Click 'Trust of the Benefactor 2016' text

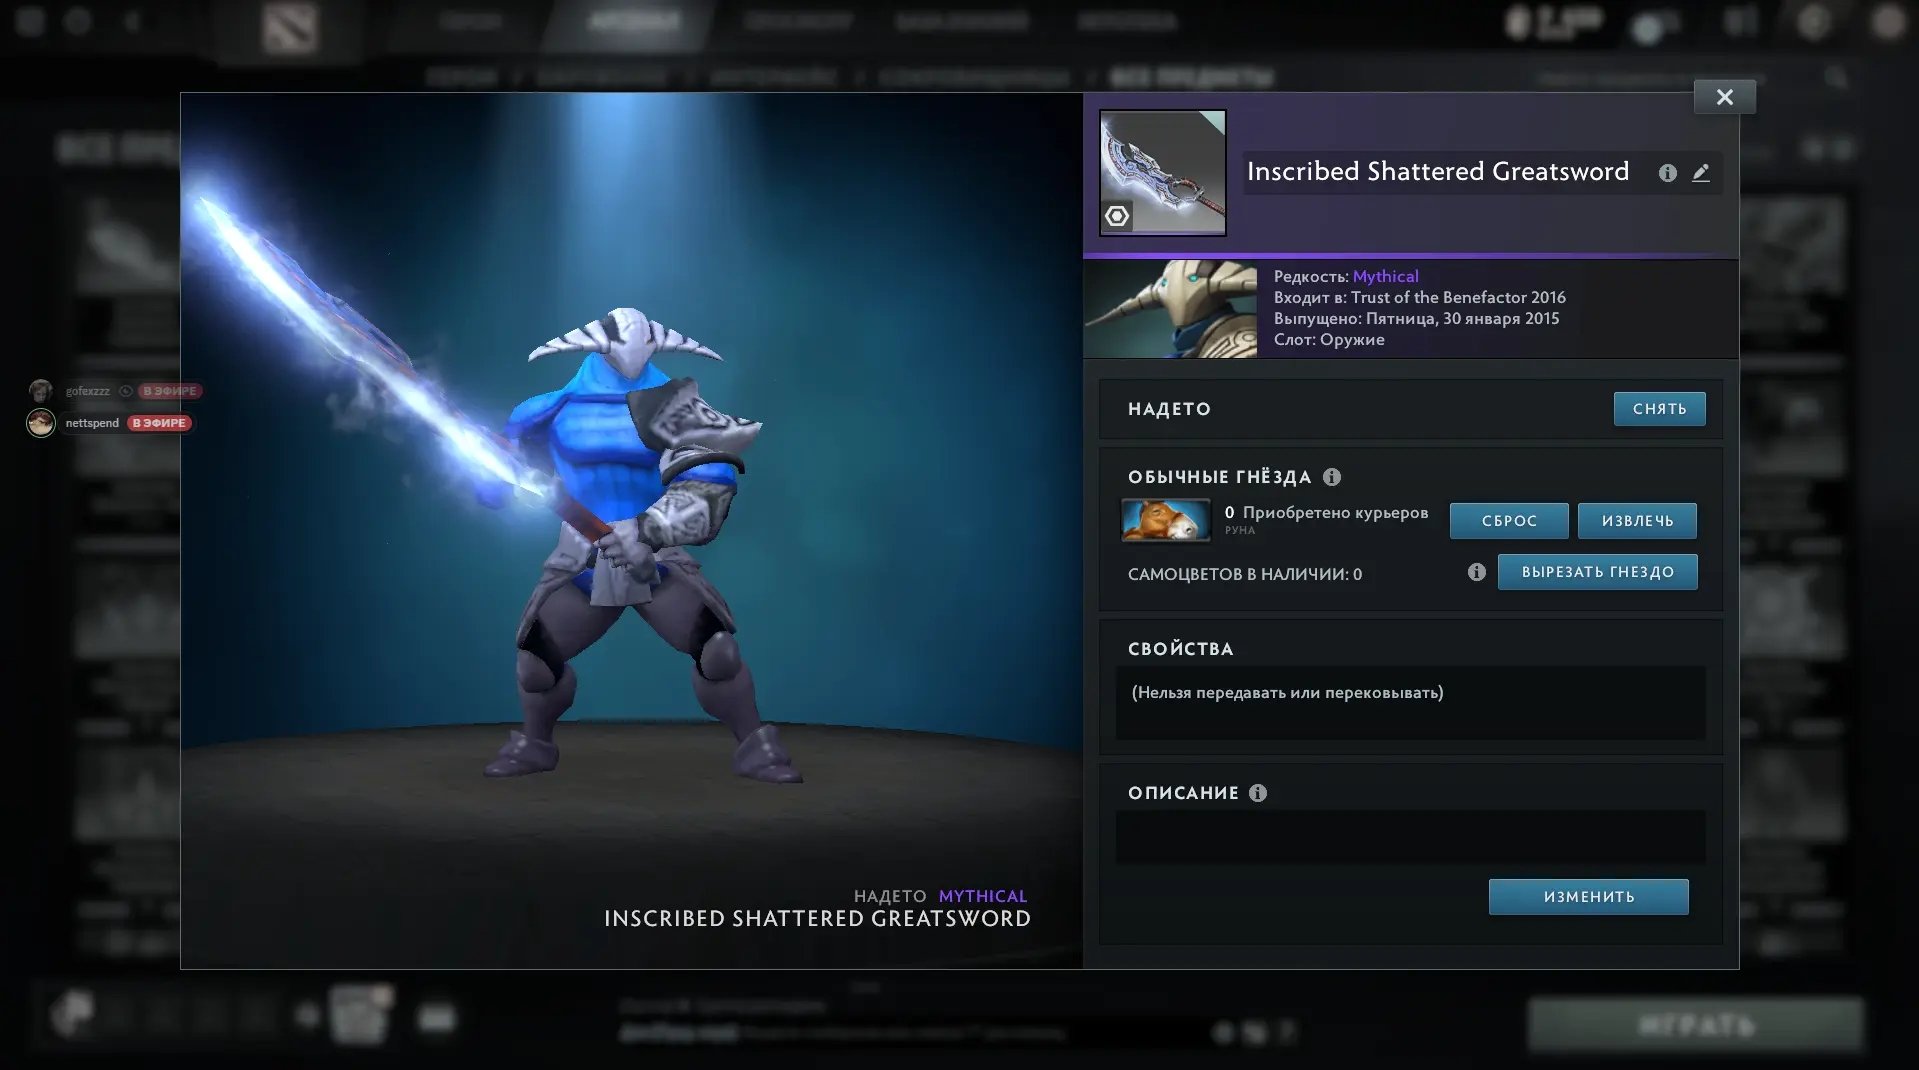pos(1458,298)
